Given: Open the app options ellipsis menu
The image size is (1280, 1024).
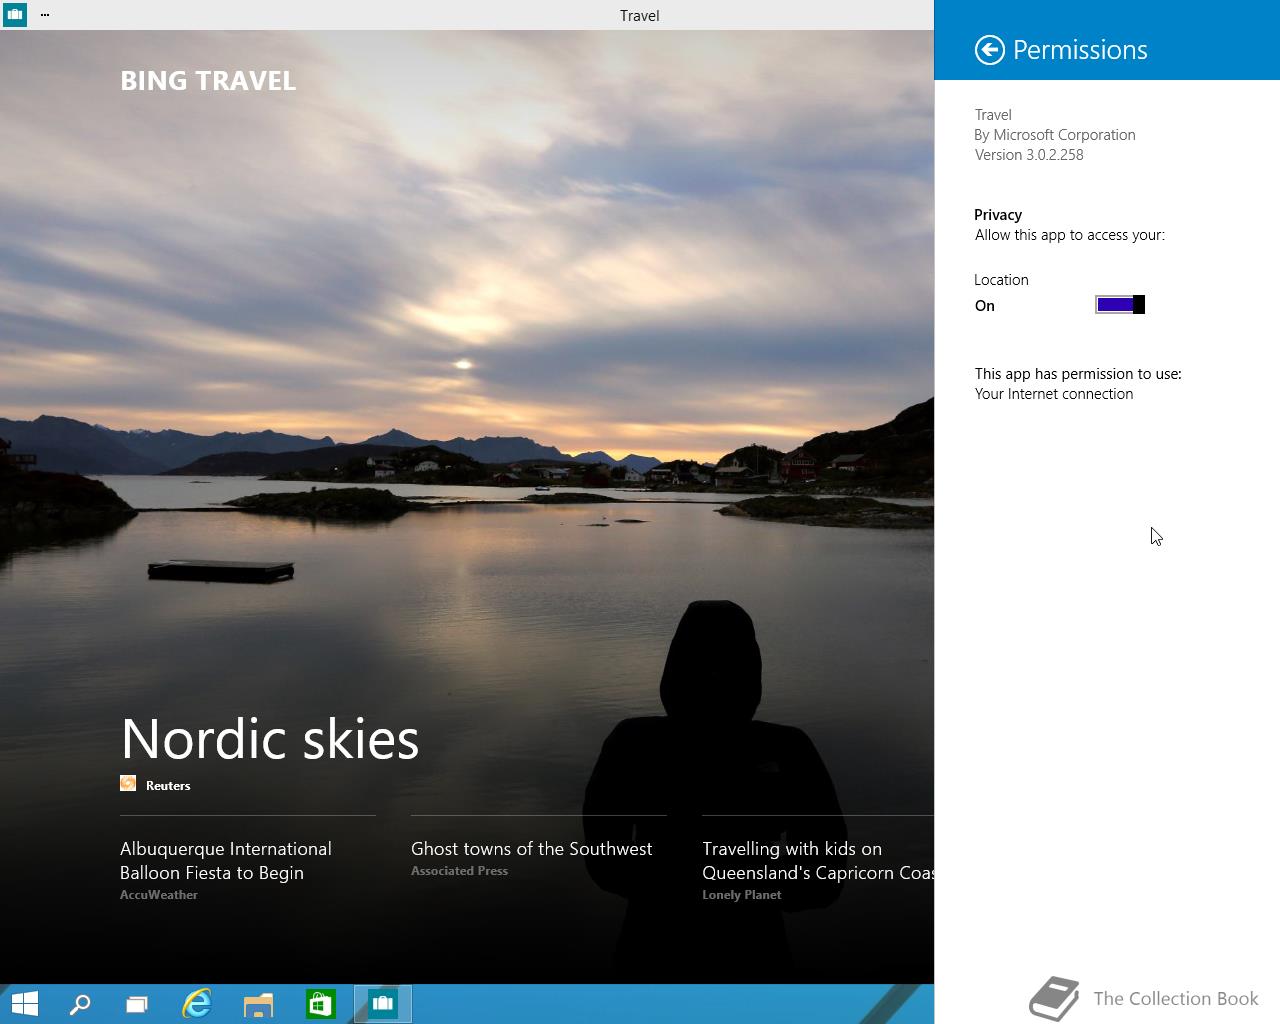Looking at the screenshot, I should (45, 15).
